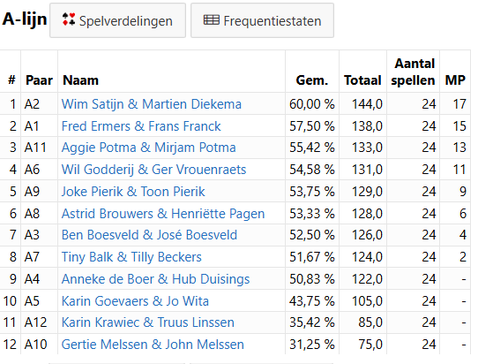Click the table icon on Frequentiestaten
The height and width of the screenshot is (364, 478).
click(x=211, y=20)
